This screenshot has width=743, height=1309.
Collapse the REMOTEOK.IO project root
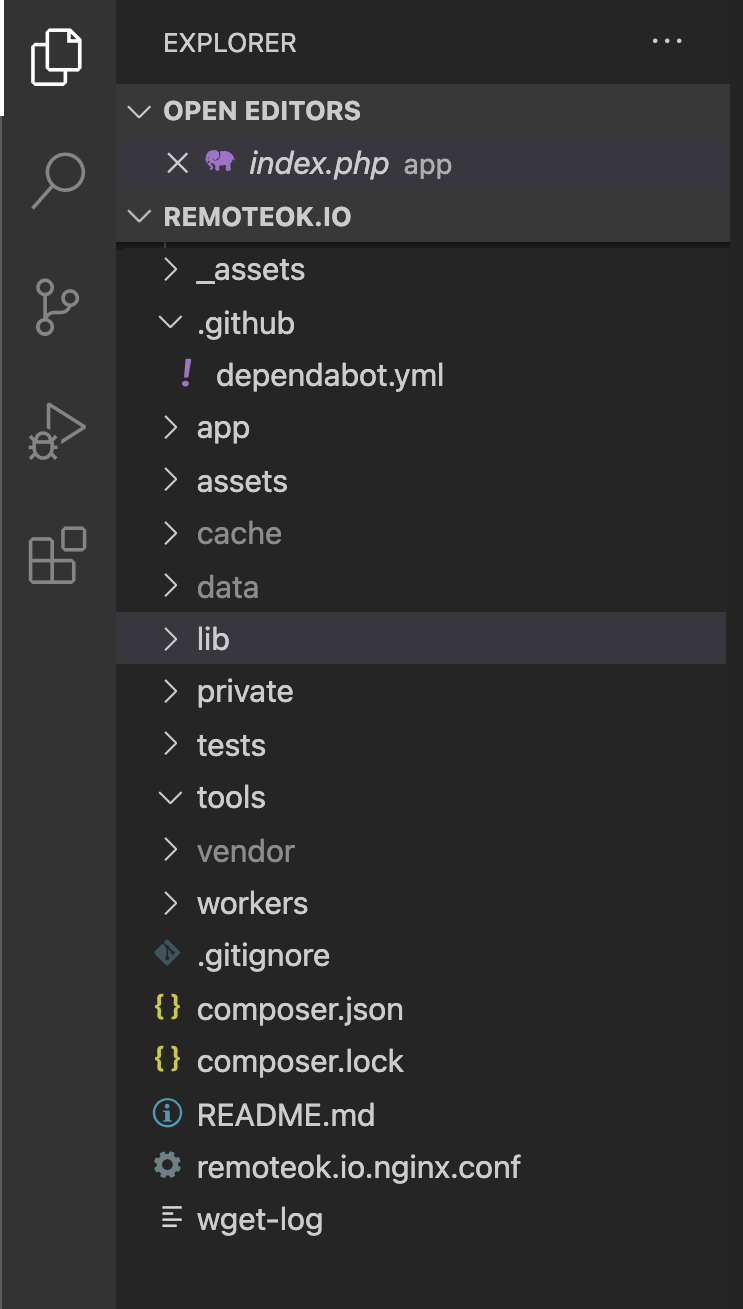point(141,217)
